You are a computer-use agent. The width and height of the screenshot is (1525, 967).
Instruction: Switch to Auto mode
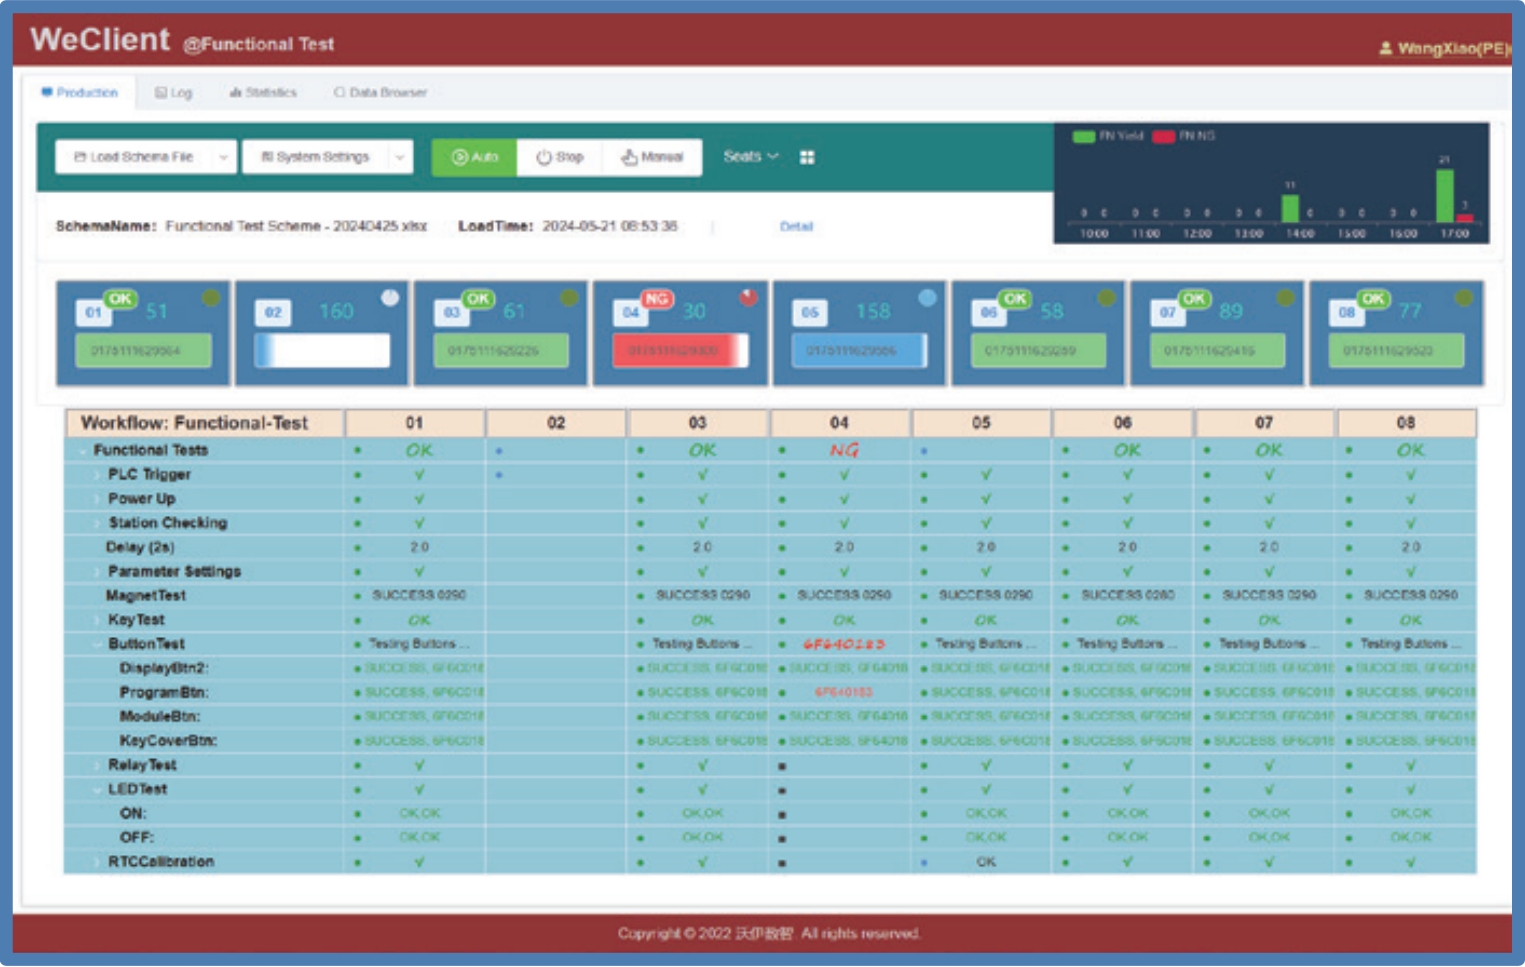475,157
